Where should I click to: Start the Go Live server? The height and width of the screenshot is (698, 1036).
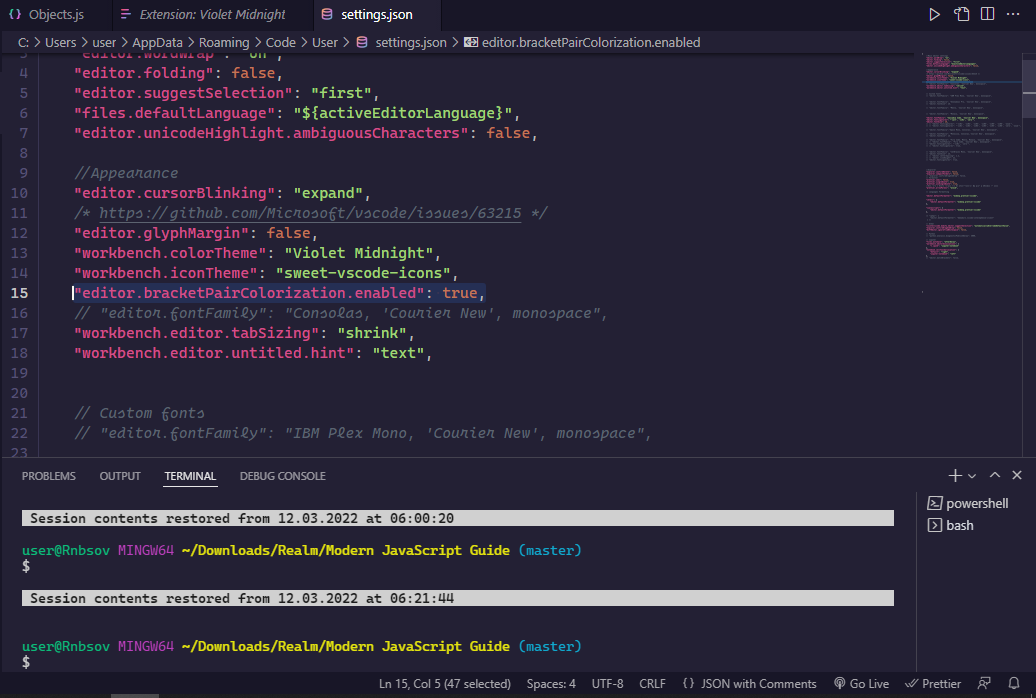click(x=862, y=683)
